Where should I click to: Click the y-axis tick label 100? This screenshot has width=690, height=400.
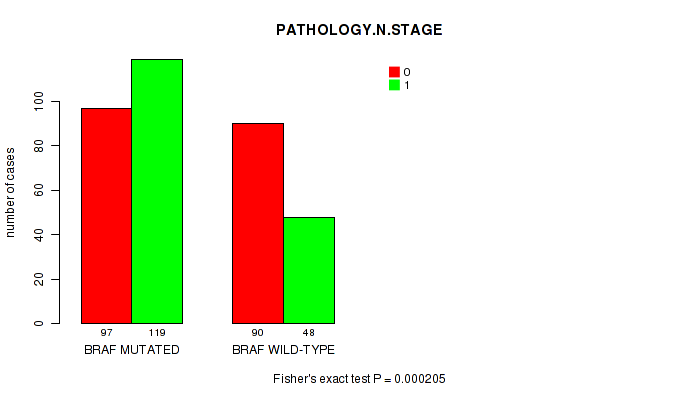[x=39, y=101]
